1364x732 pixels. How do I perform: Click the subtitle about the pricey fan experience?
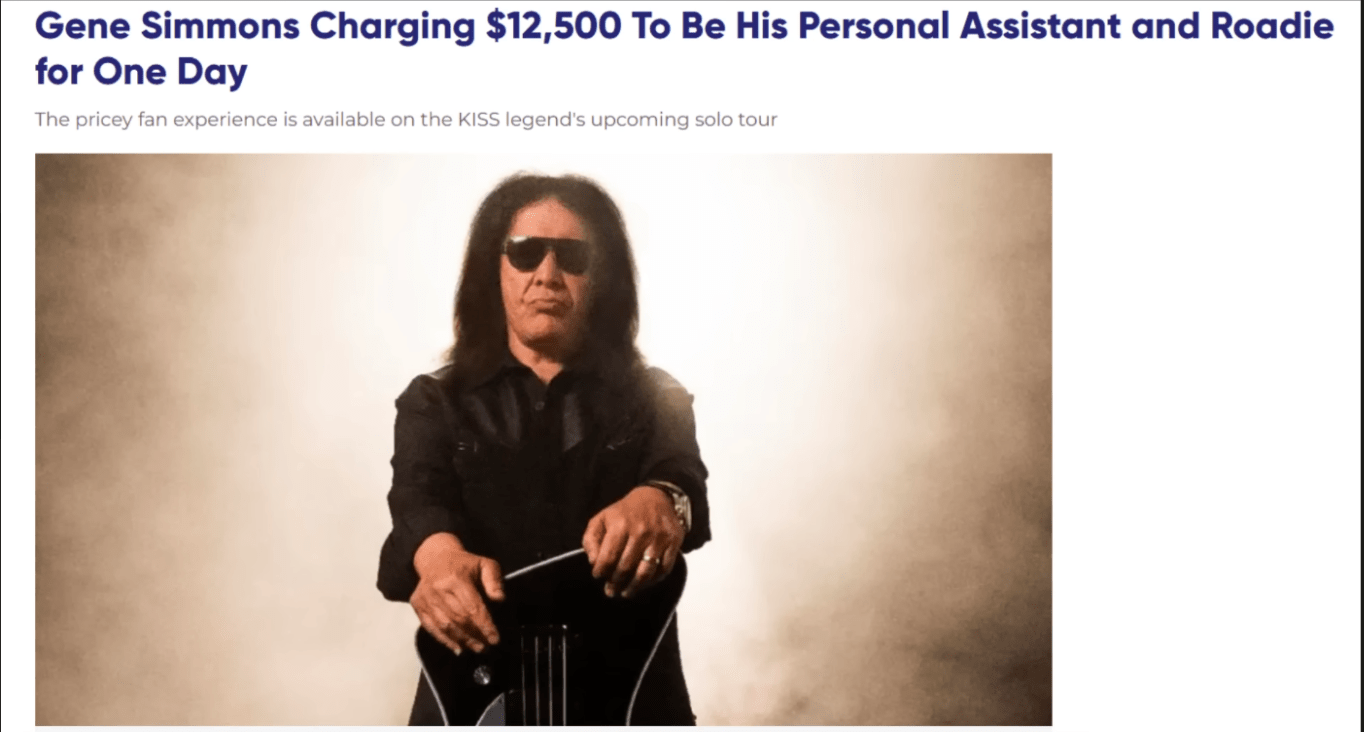[x=406, y=120]
